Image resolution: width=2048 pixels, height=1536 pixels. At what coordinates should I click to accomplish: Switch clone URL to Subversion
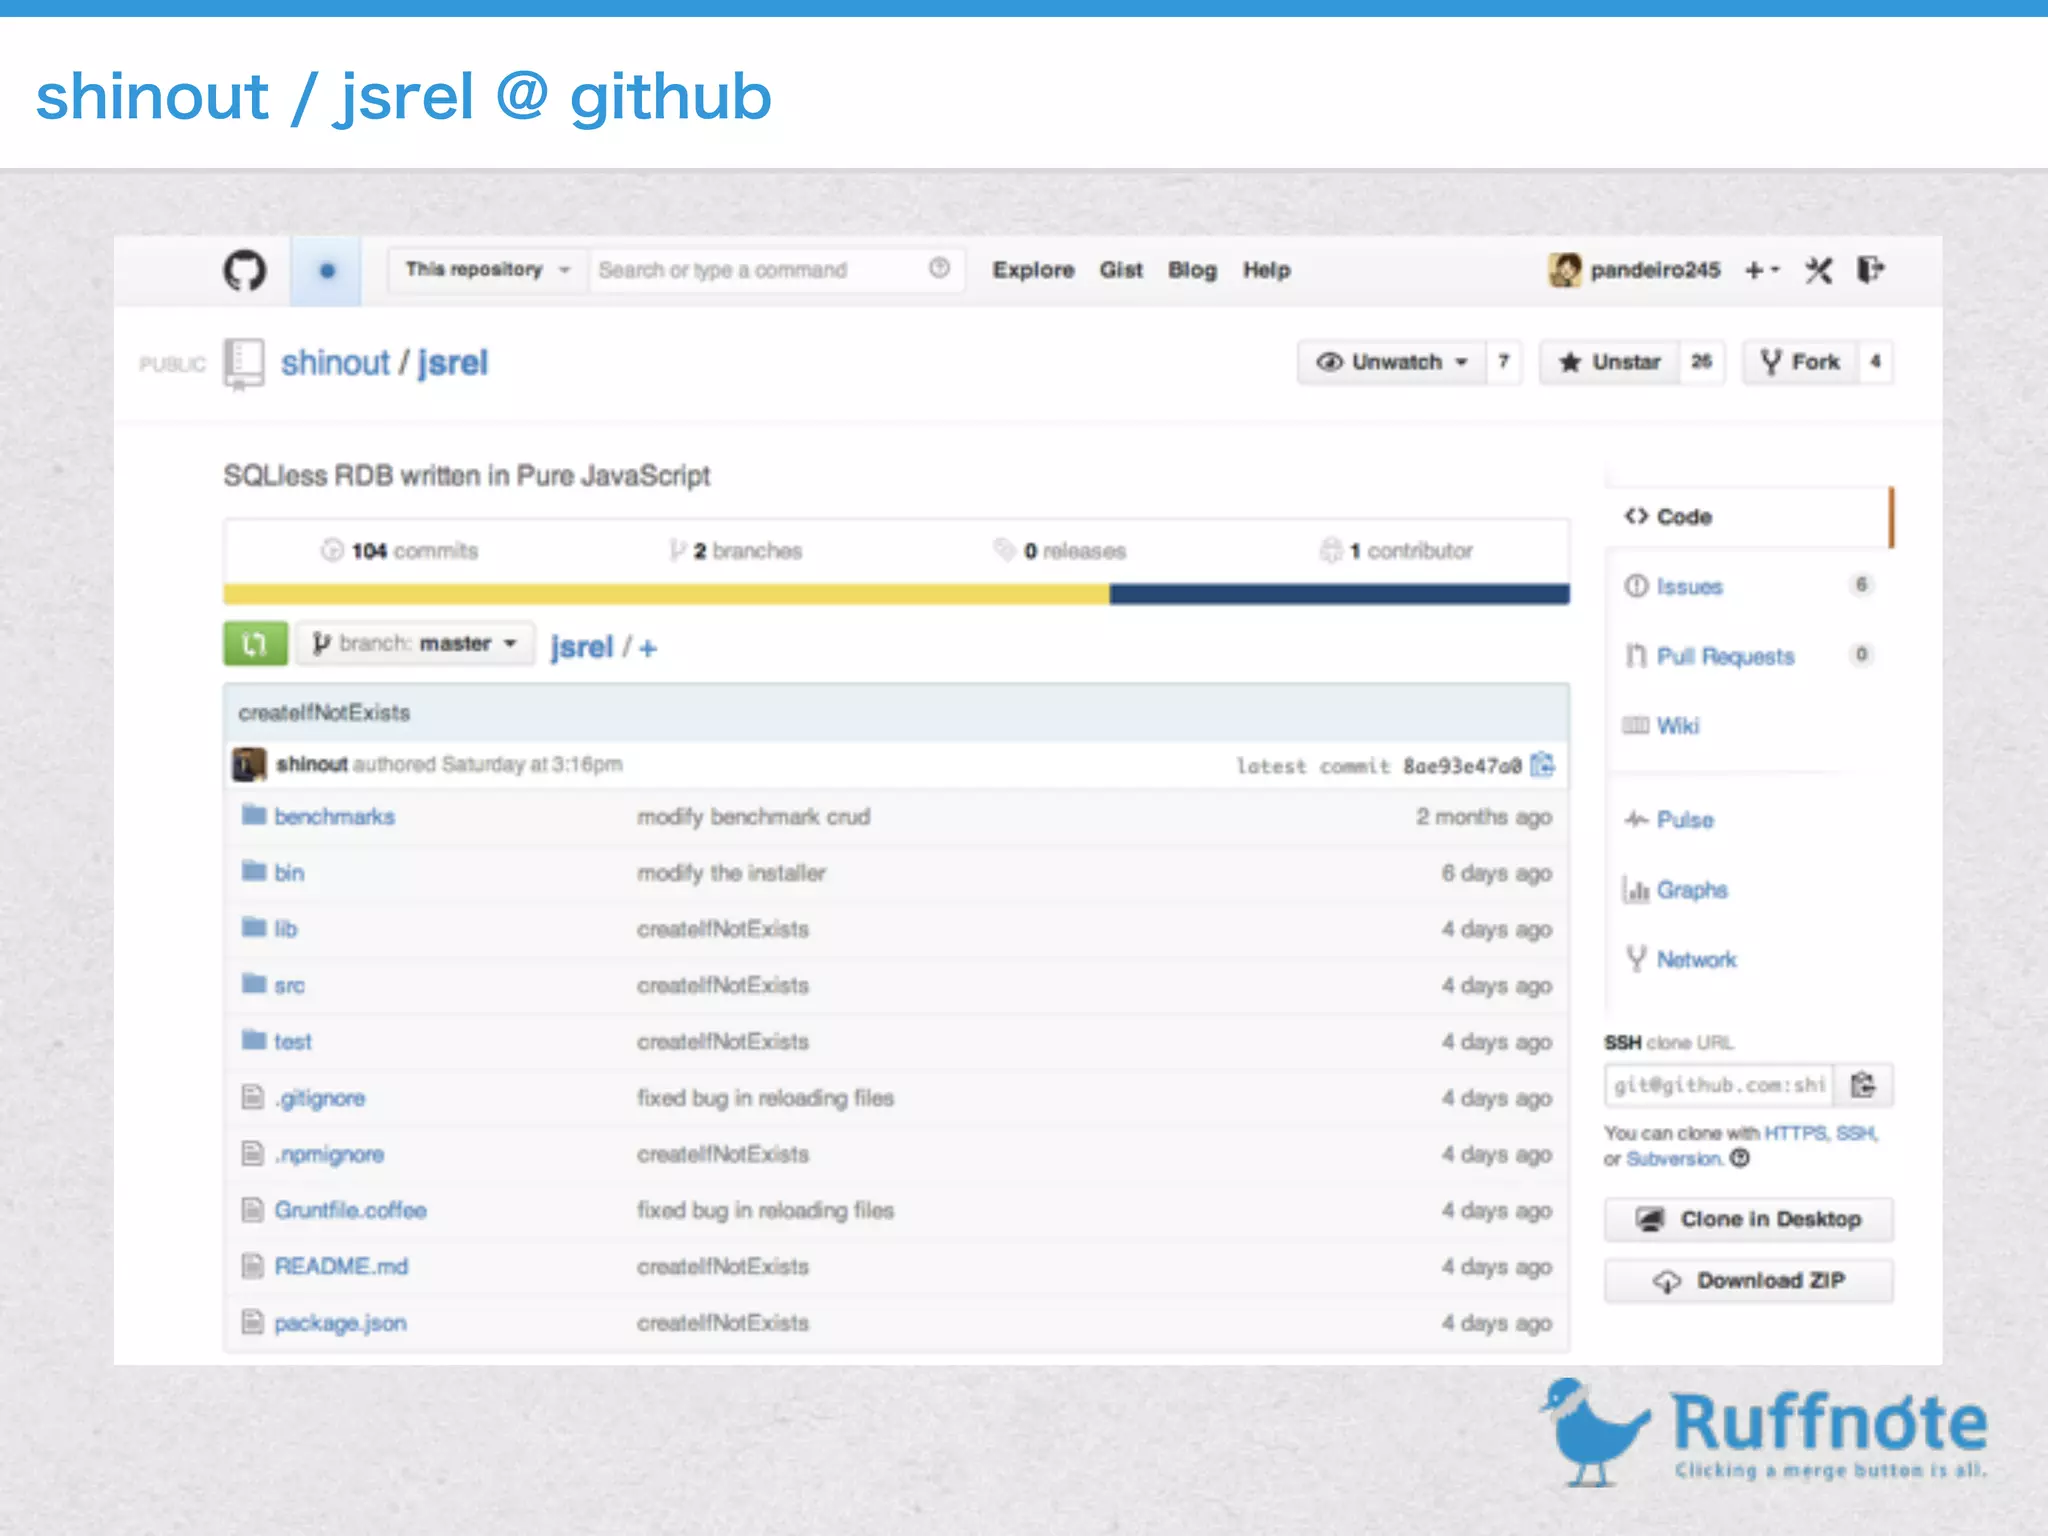(1675, 1159)
